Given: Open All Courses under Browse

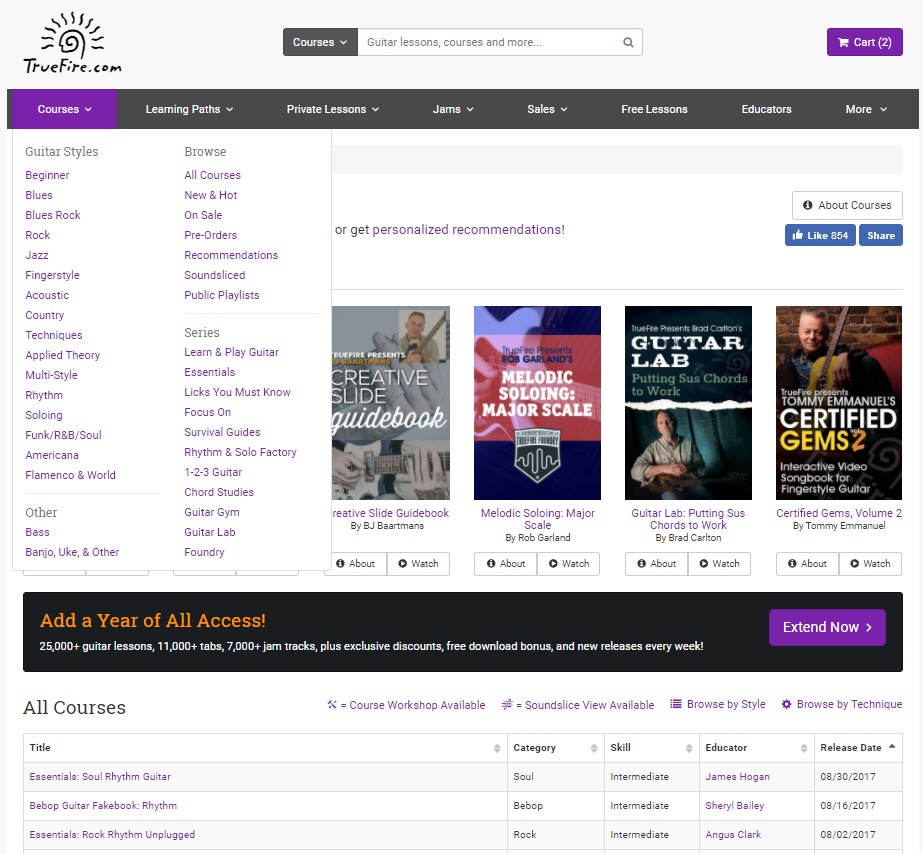Looking at the screenshot, I should [213, 175].
